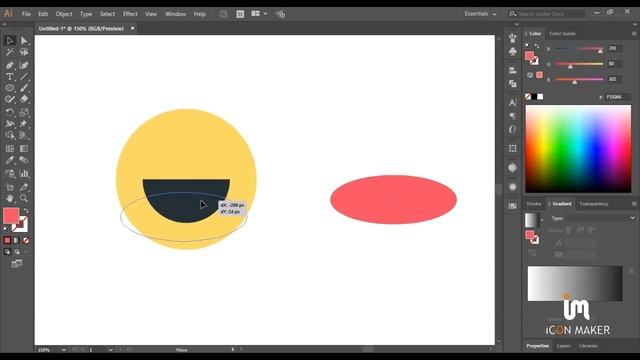Open the Layers panel tab
The width and height of the screenshot is (640, 360).
click(564, 346)
